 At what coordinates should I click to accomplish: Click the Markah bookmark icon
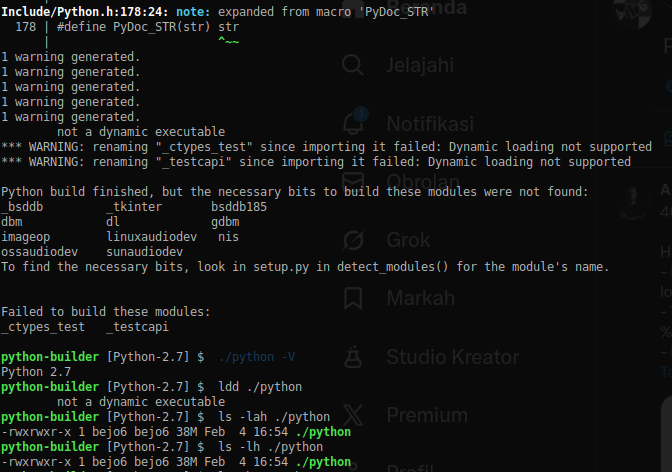click(353, 298)
